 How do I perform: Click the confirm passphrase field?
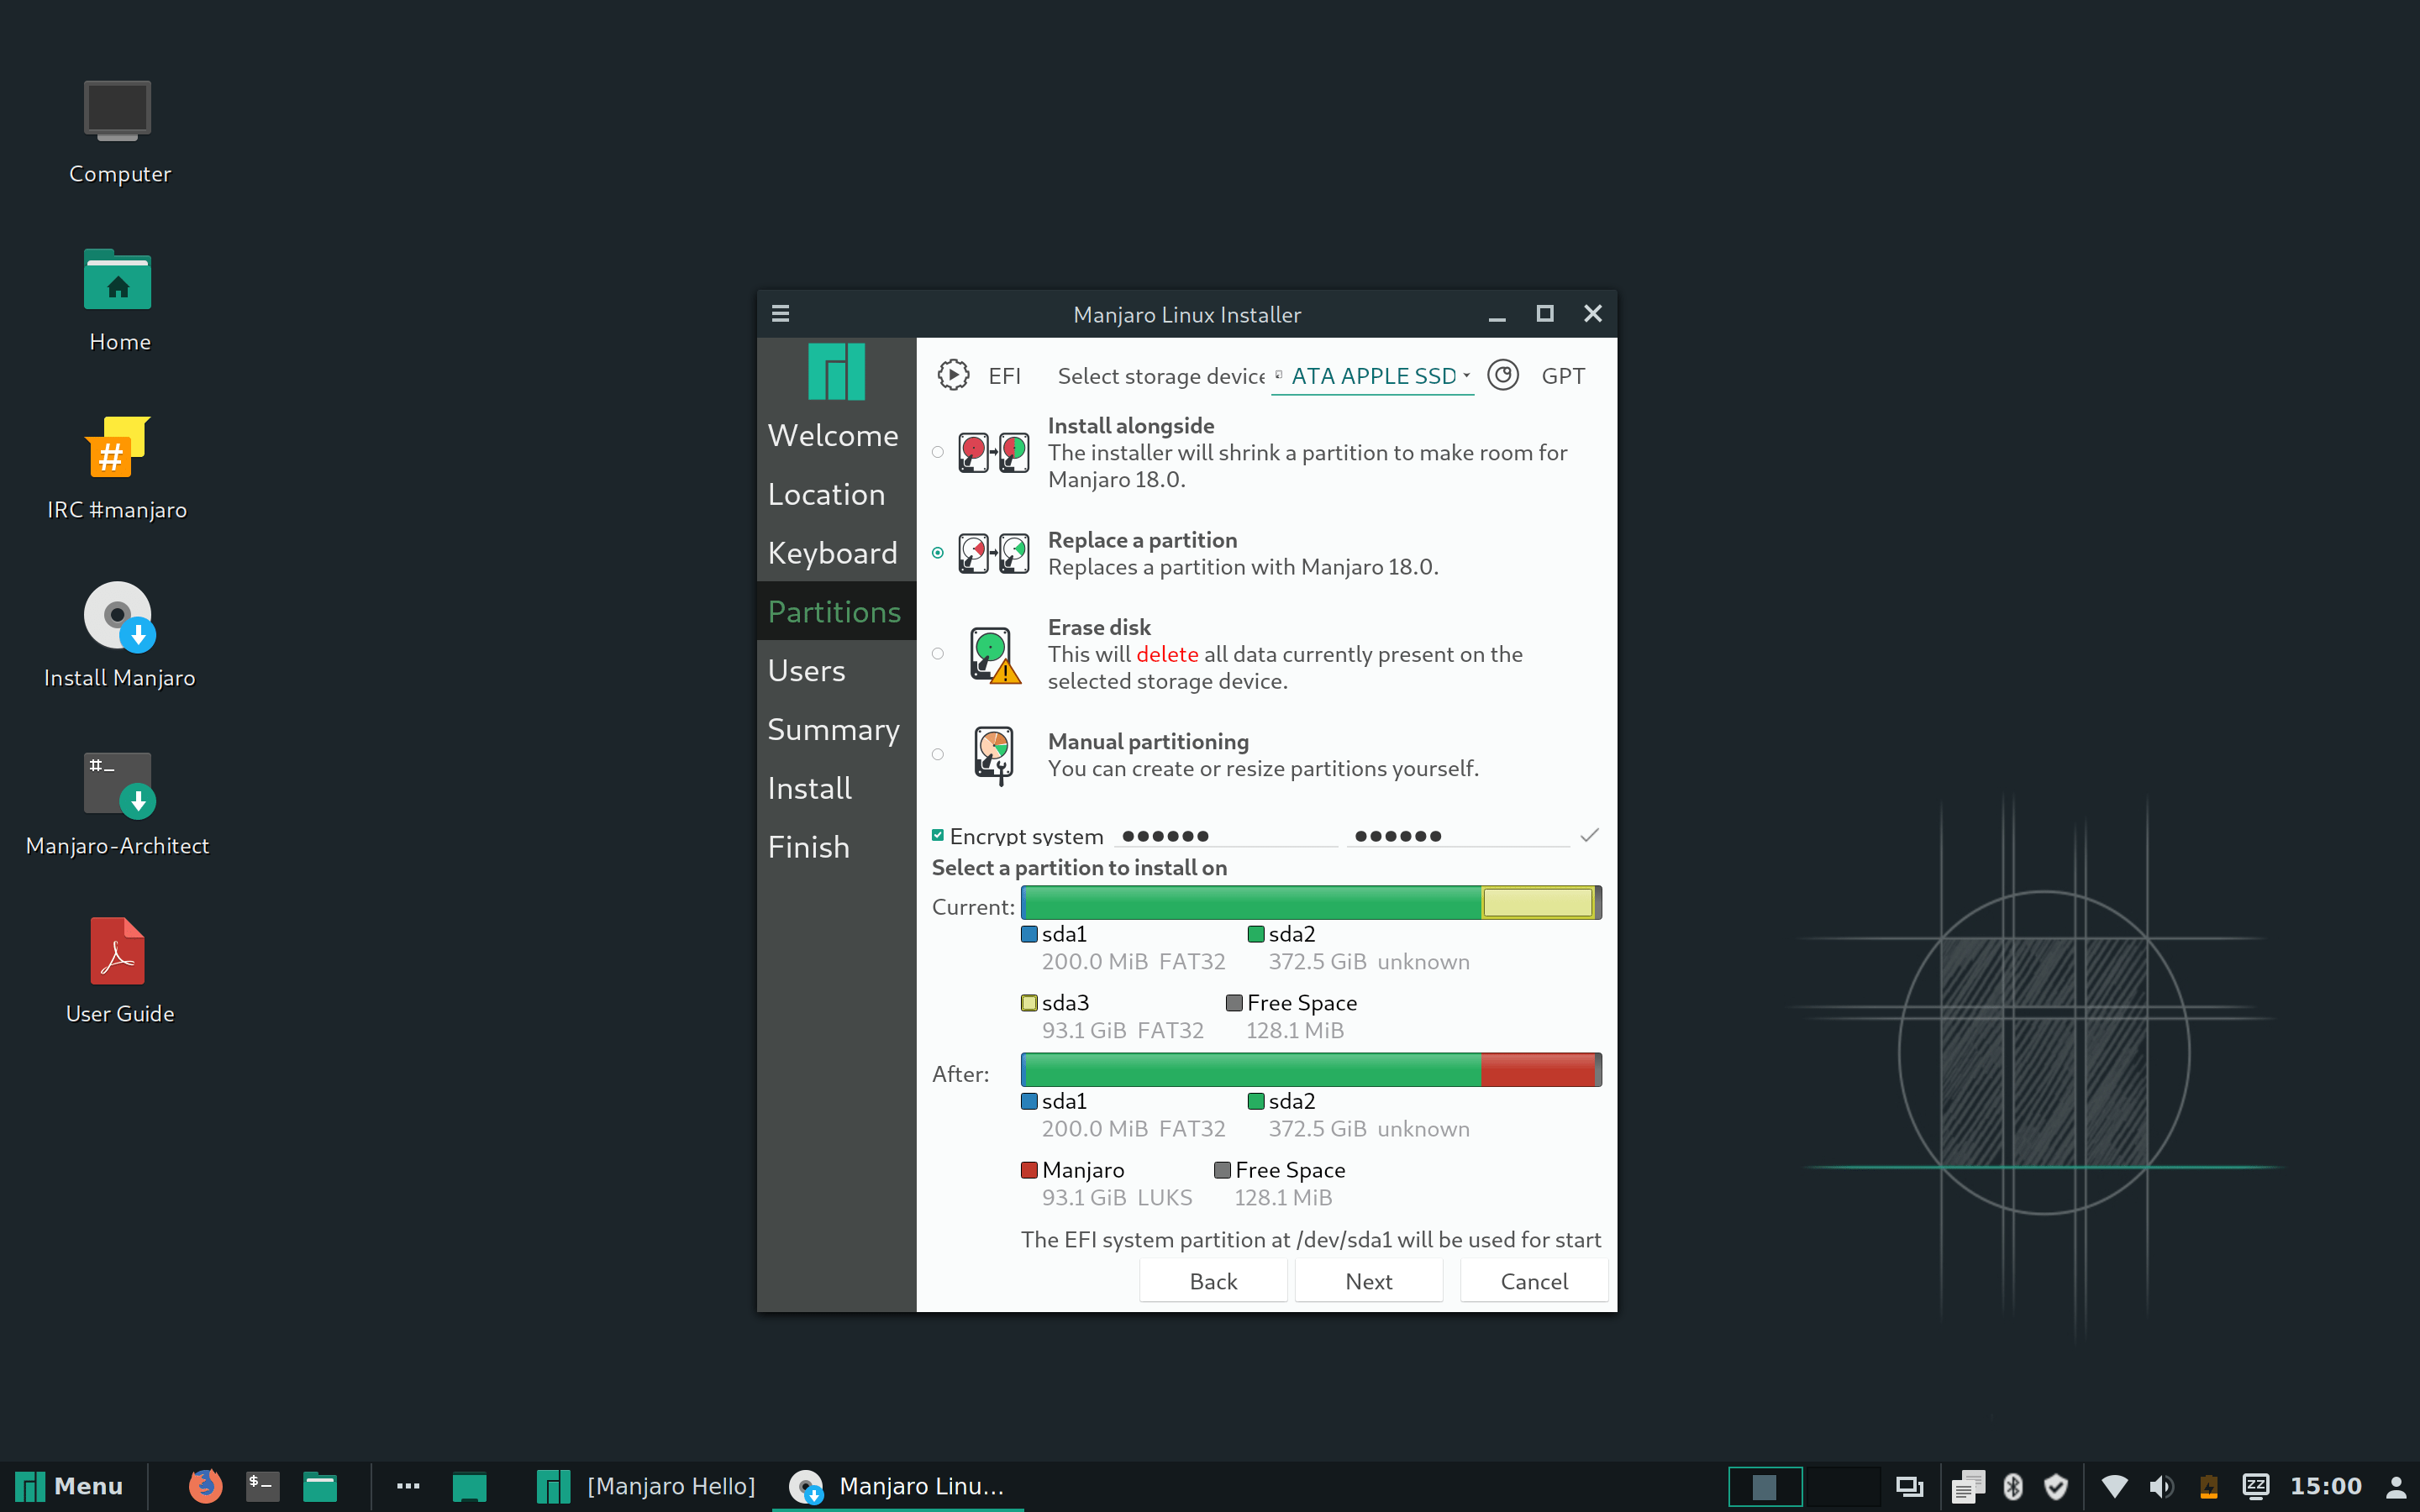pyautogui.click(x=1458, y=835)
